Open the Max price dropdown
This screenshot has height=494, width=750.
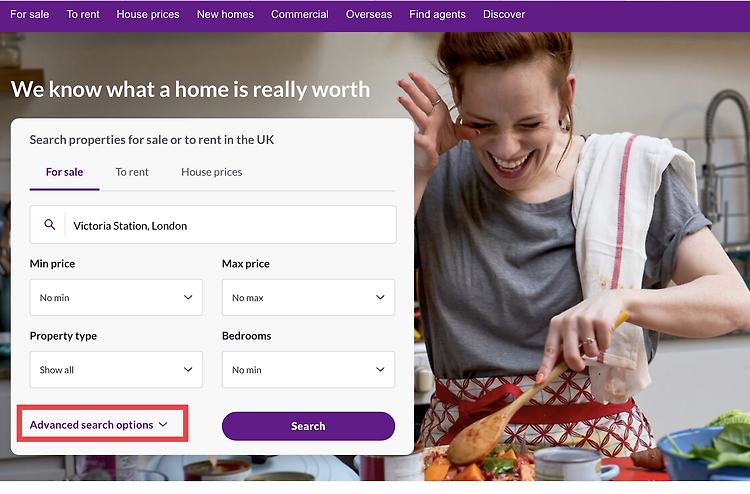[309, 297]
